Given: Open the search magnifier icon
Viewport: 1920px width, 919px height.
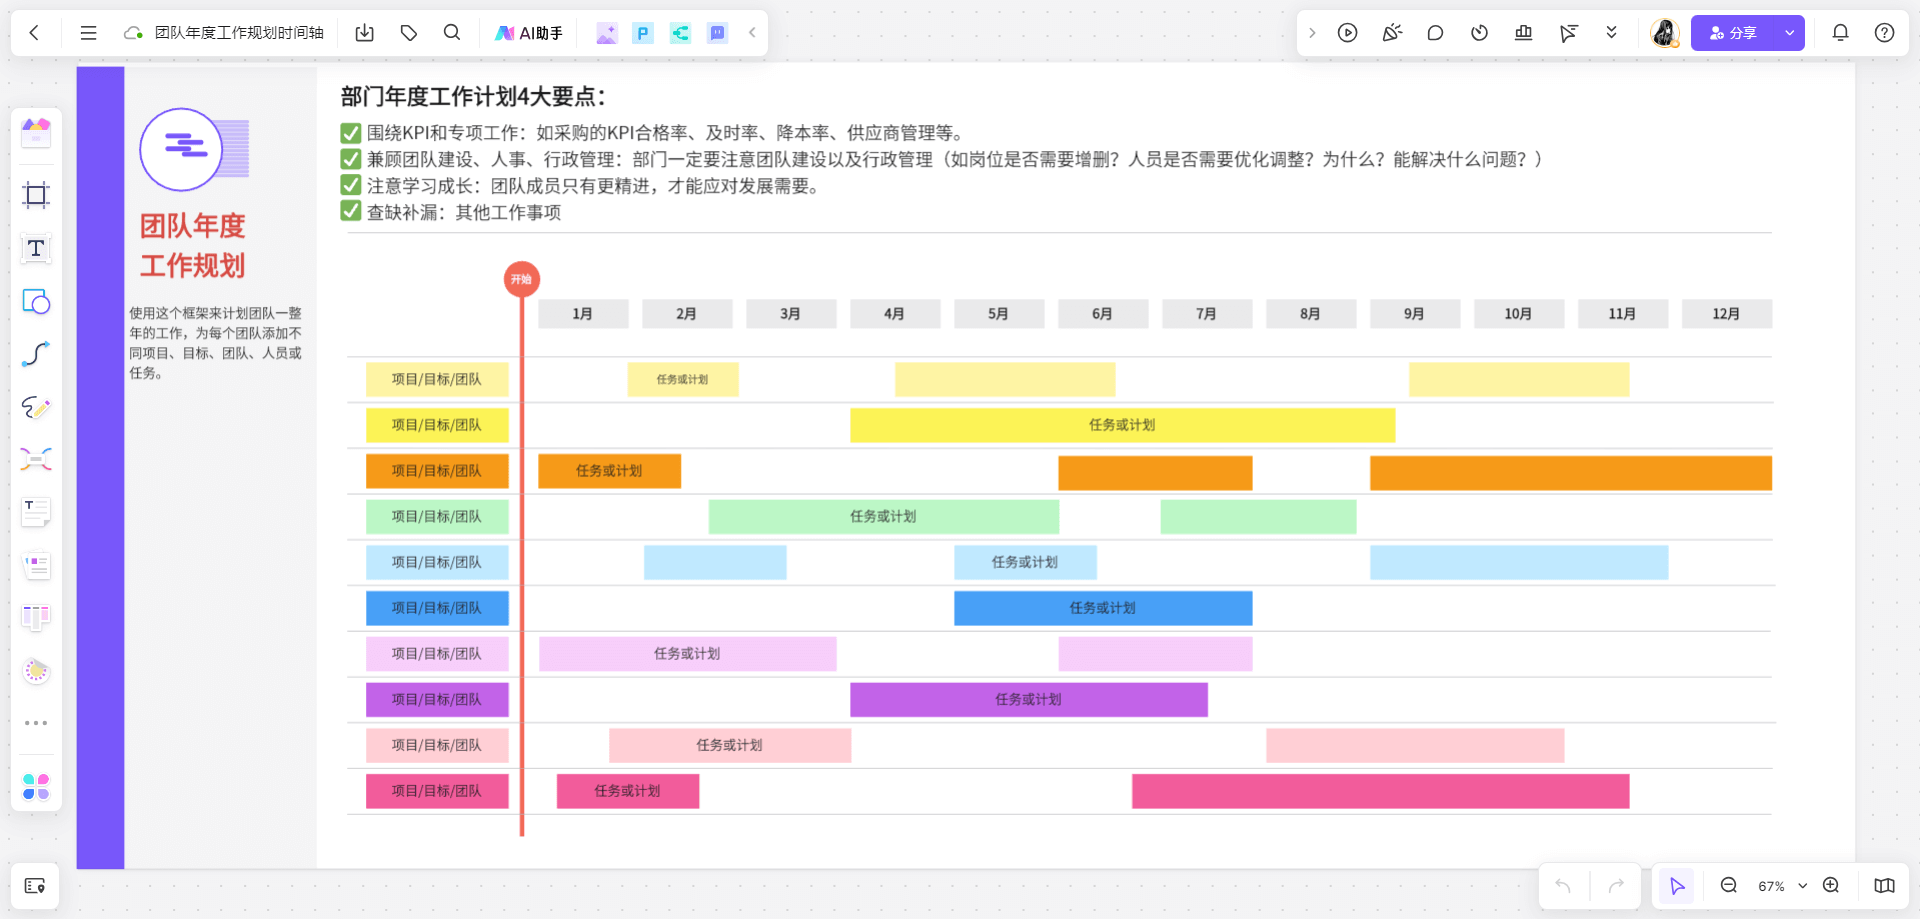Looking at the screenshot, I should [452, 33].
